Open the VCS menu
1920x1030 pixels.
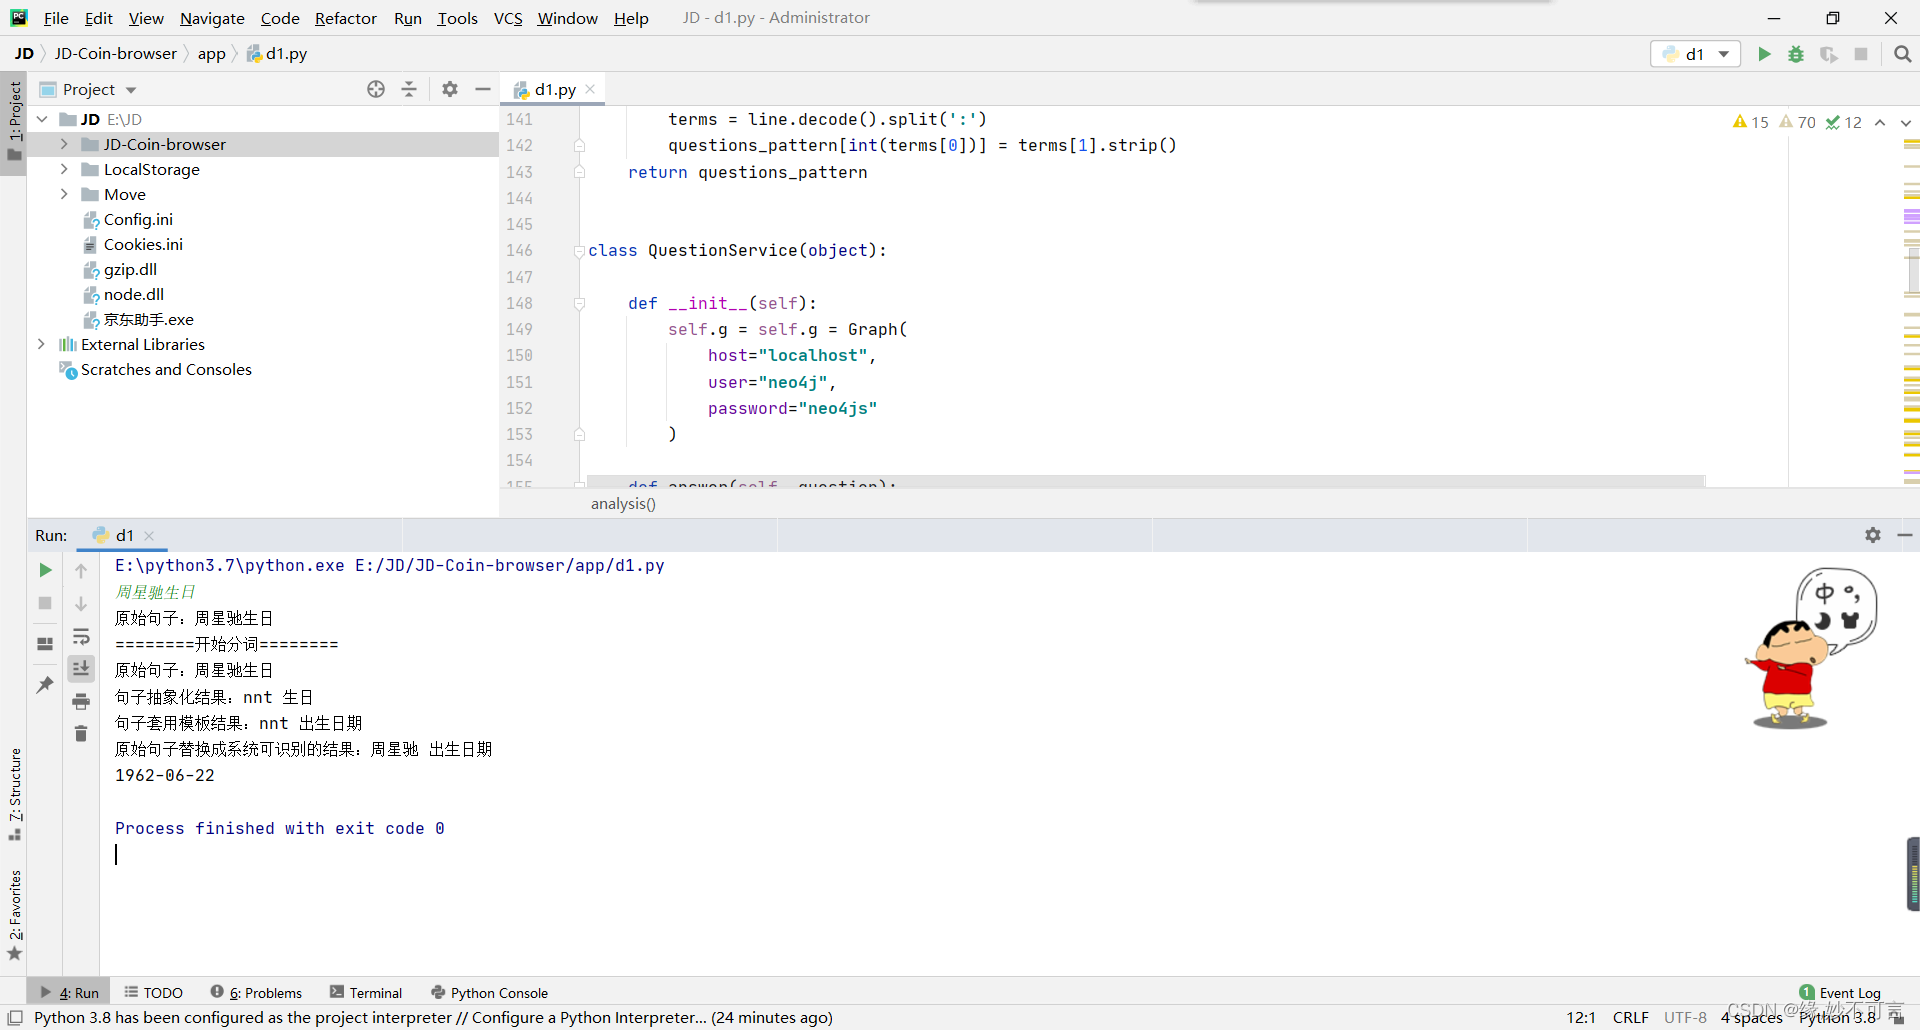[508, 18]
